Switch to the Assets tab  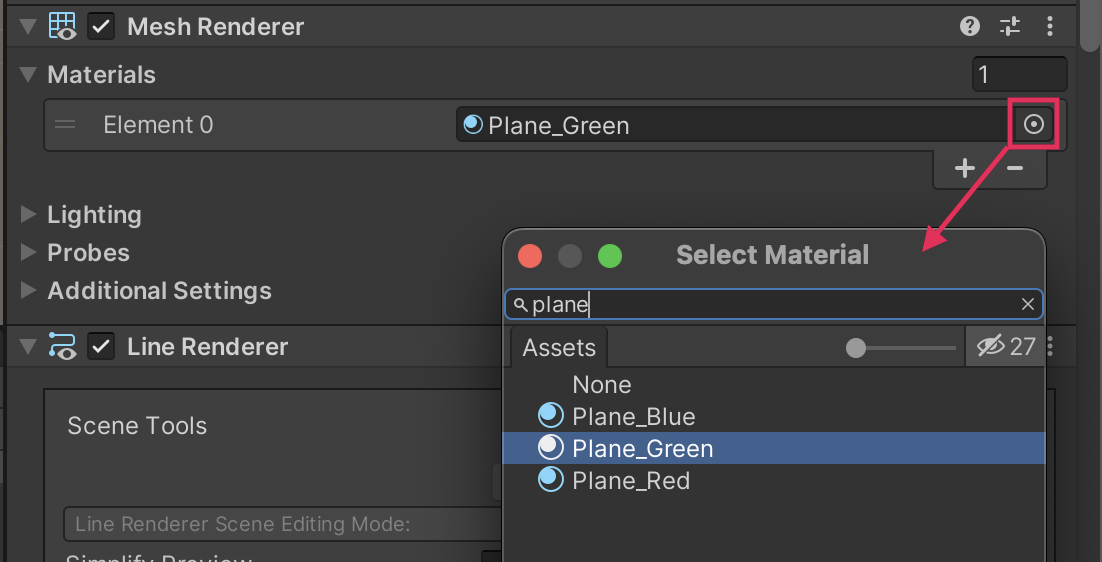(559, 348)
